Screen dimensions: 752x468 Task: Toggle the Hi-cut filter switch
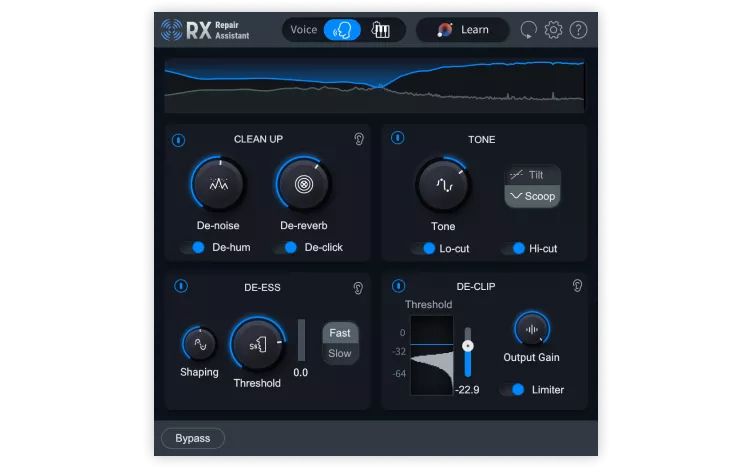[x=514, y=248]
